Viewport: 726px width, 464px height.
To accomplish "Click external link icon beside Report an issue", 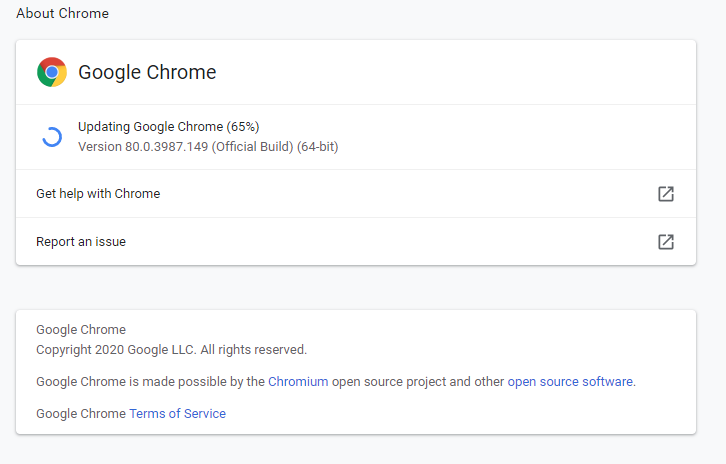I will (665, 242).
